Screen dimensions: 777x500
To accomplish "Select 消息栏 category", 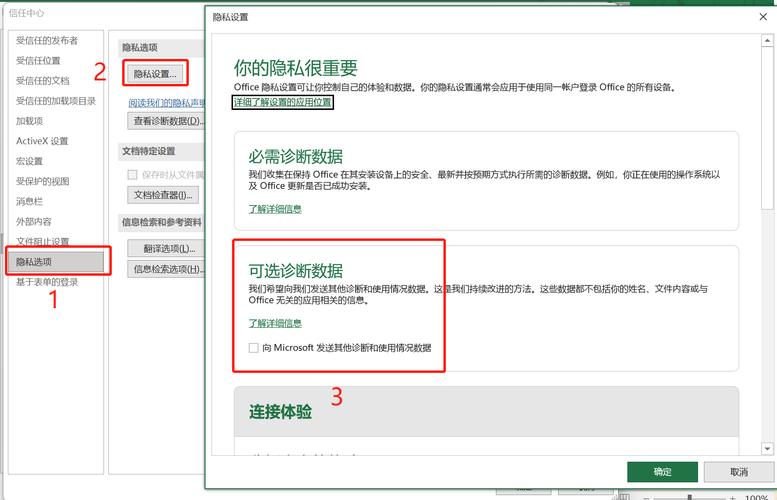I will tap(30, 202).
